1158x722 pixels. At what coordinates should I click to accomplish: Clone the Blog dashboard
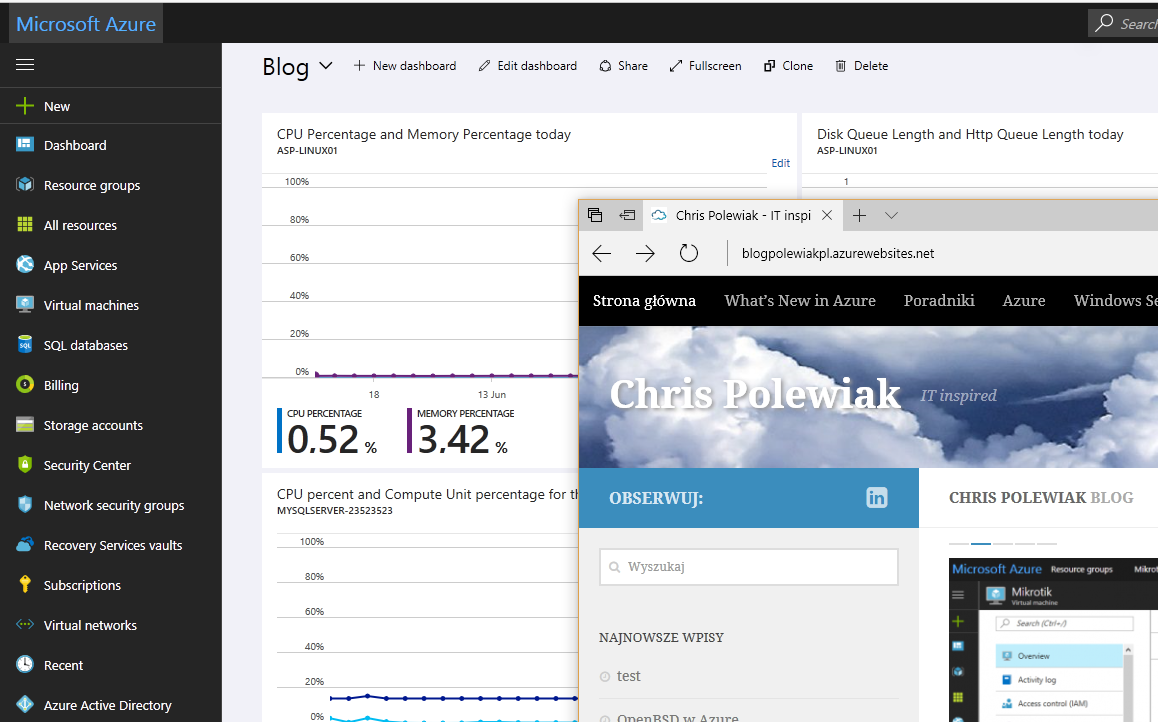788,66
